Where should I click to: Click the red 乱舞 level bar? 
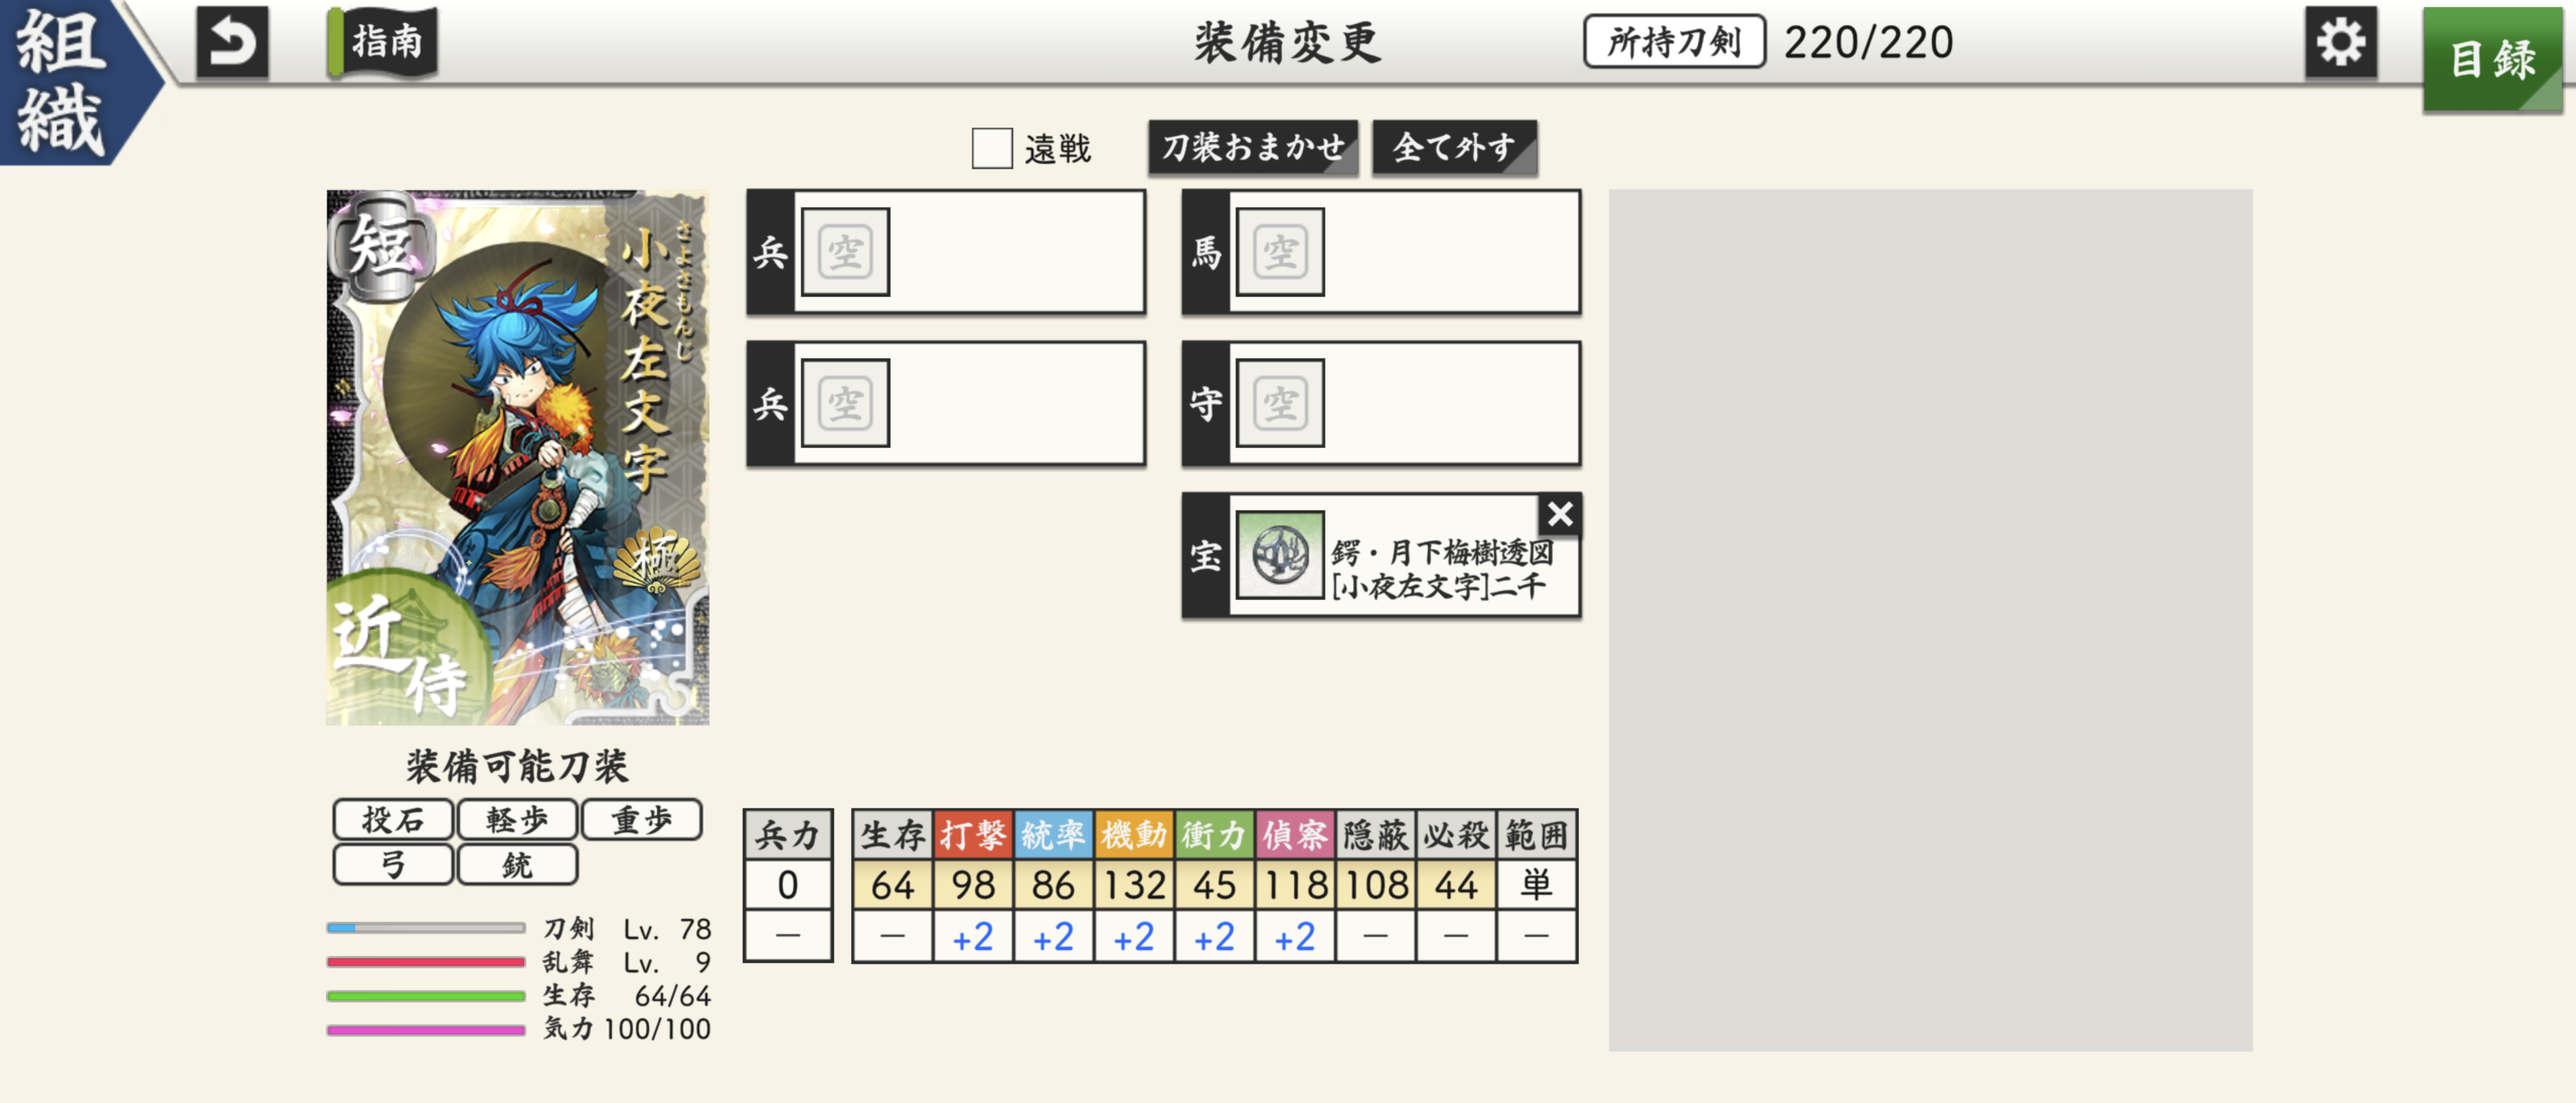tap(426, 963)
